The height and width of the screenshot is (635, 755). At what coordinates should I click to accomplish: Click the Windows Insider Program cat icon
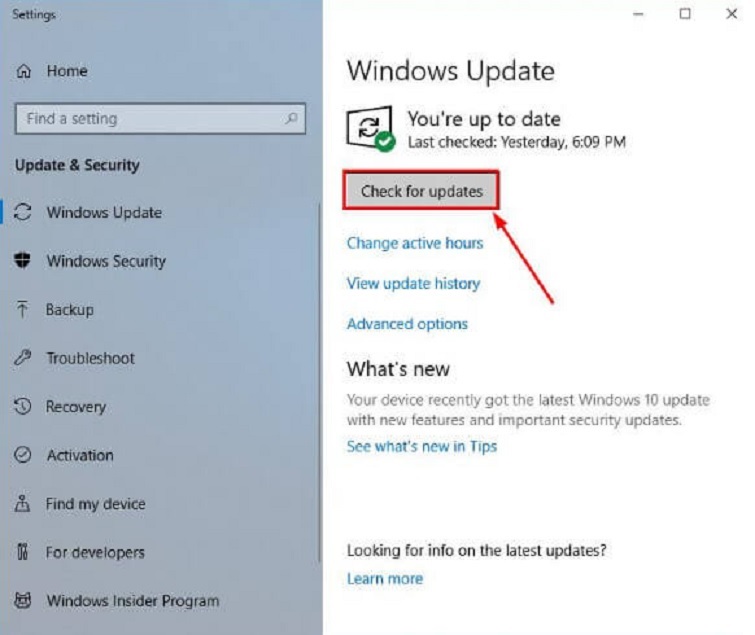(23, 600)
